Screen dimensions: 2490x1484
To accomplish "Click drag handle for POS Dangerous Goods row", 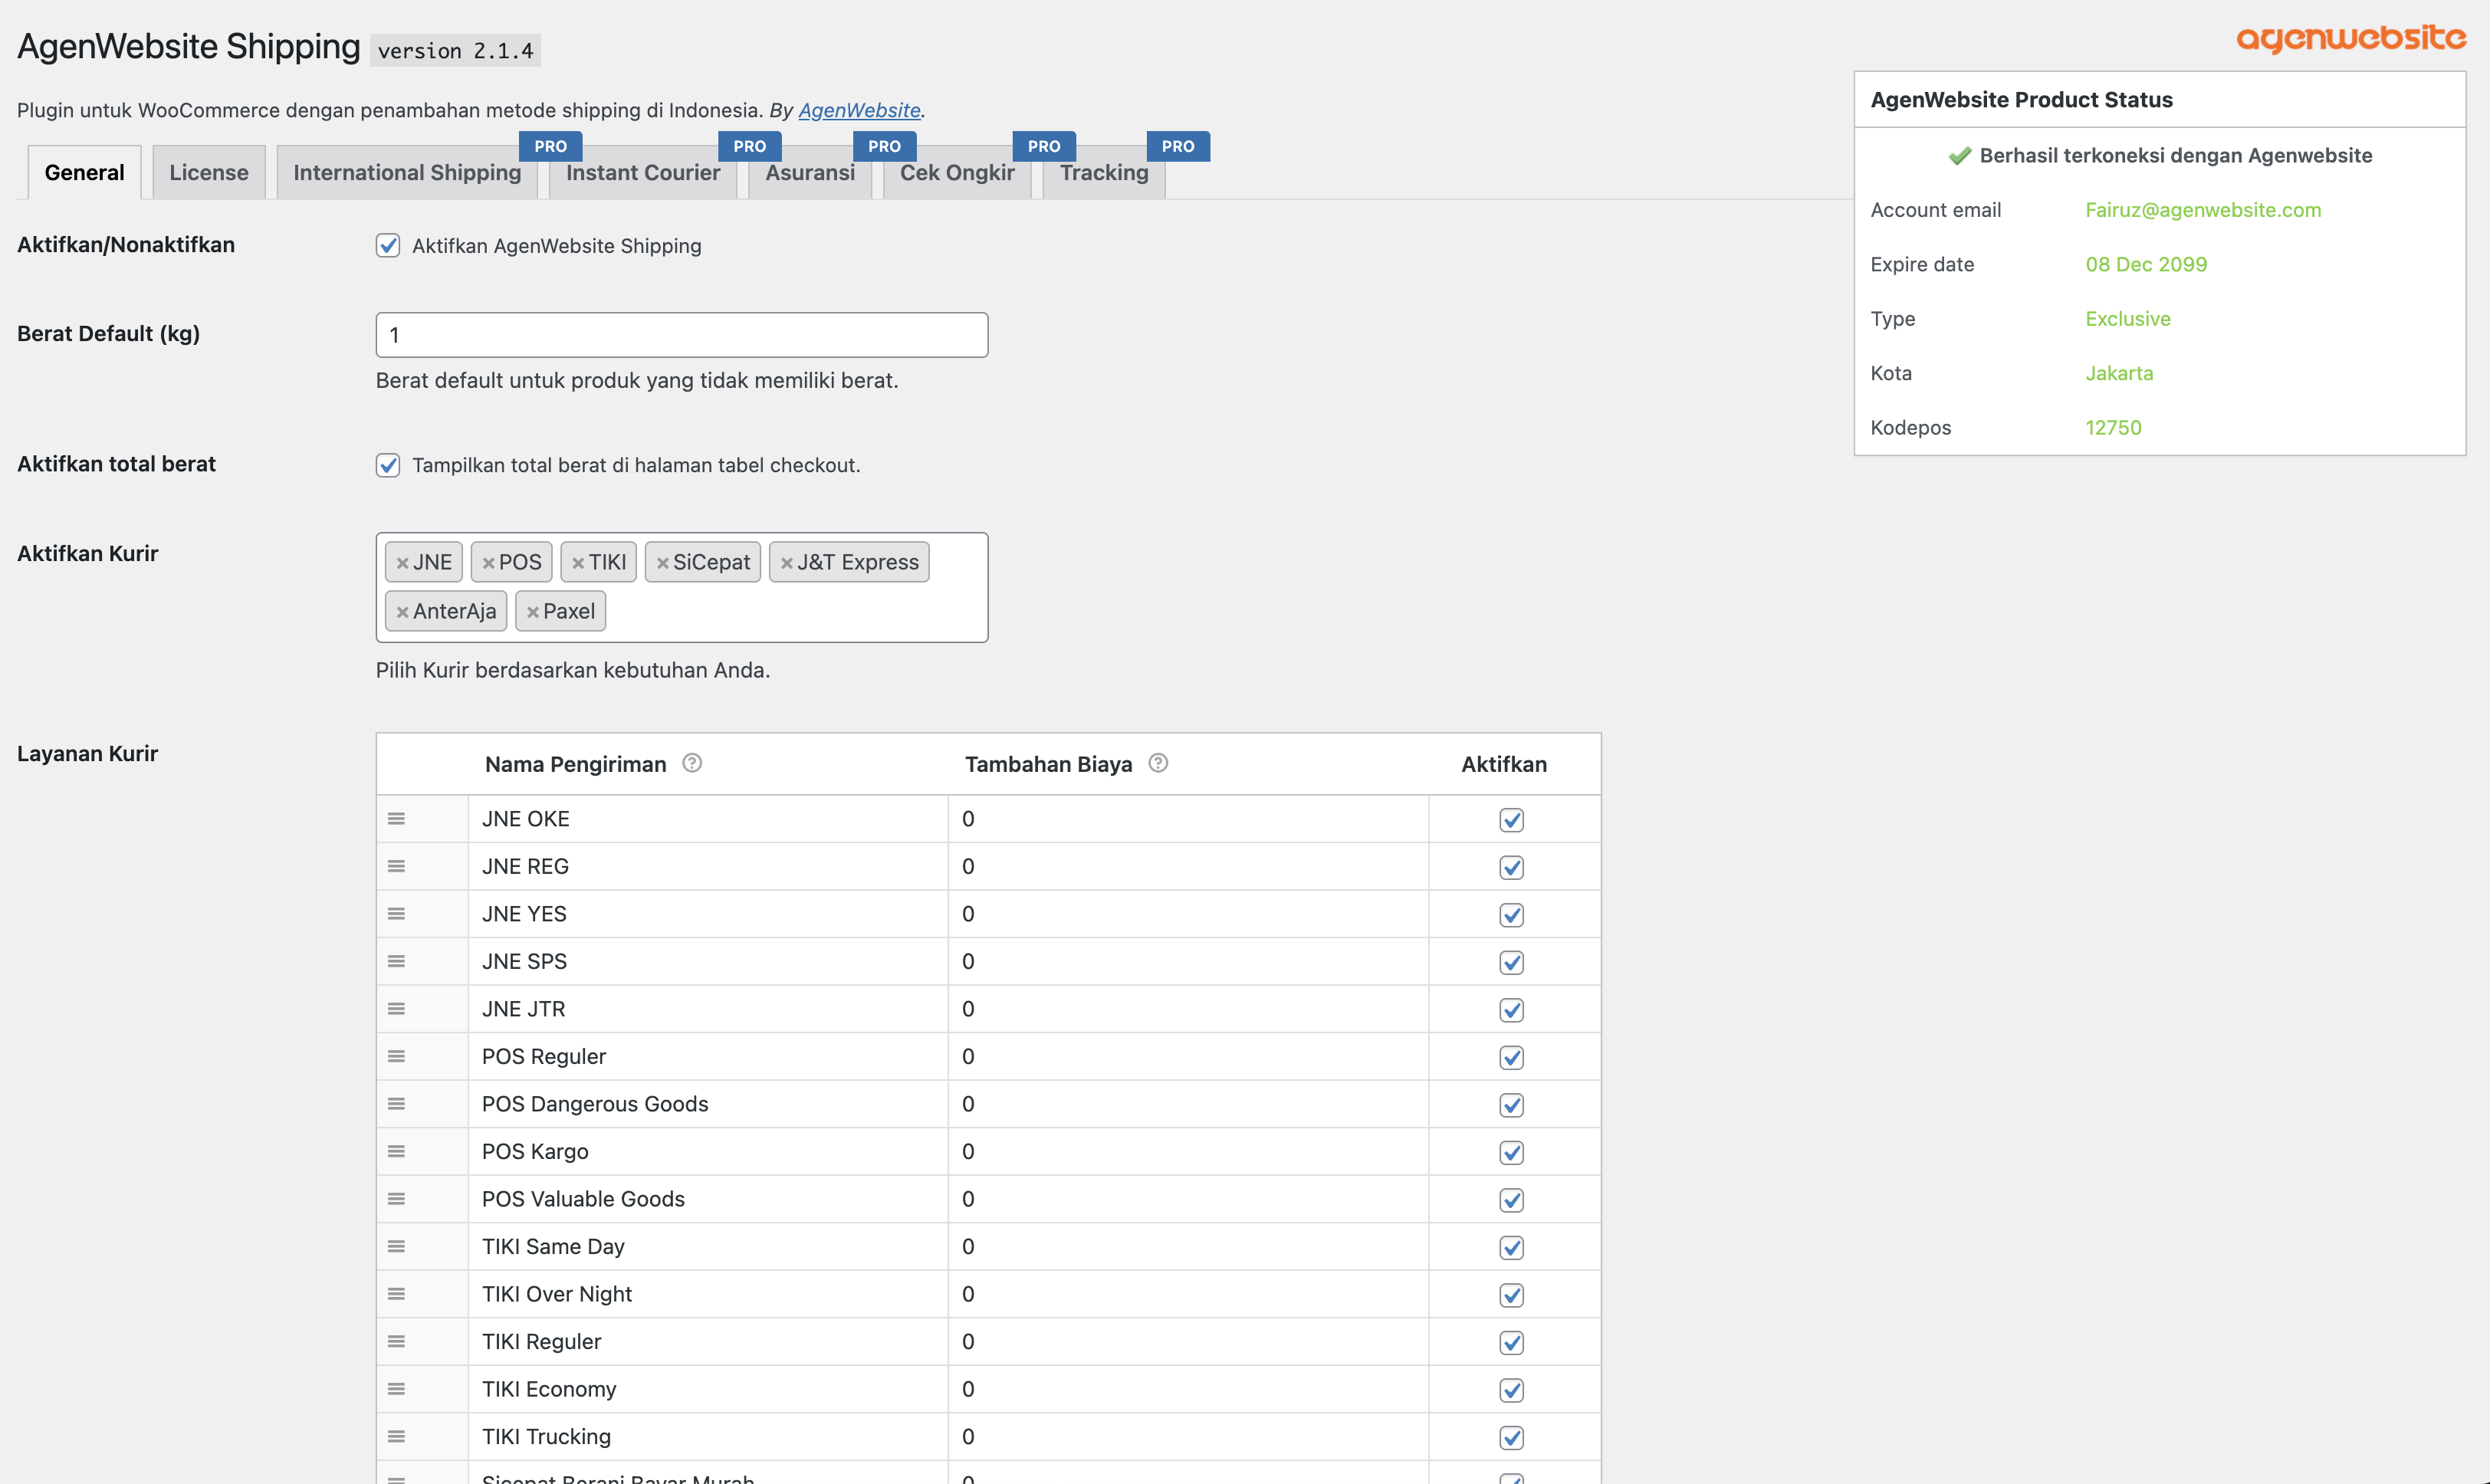I will [396, 1104].
